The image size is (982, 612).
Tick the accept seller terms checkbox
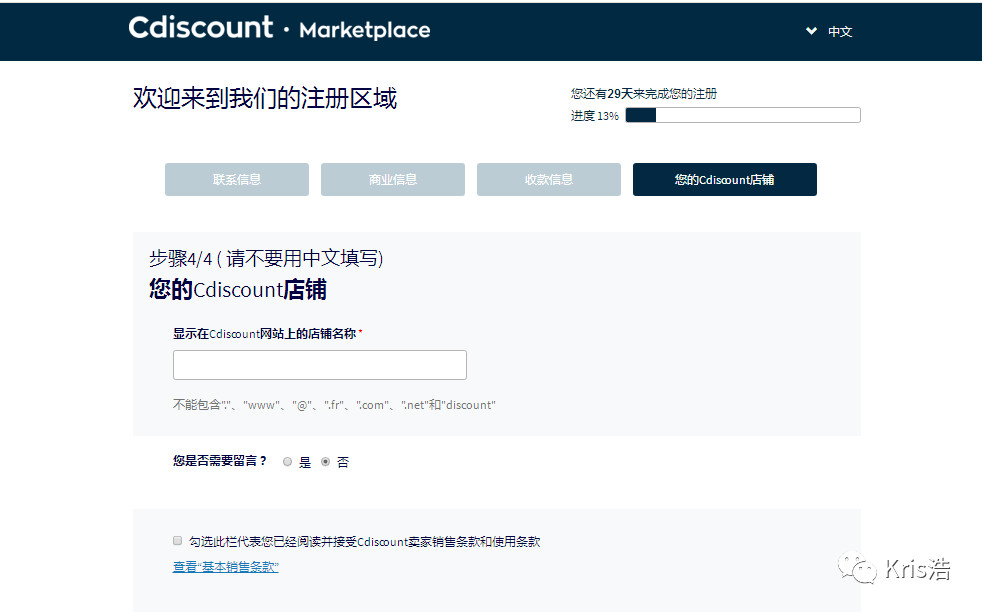coord(177,541)
